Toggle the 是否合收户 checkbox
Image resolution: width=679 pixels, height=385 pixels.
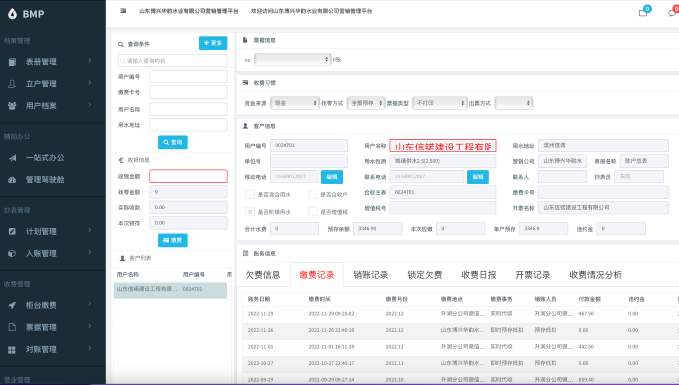312,194
